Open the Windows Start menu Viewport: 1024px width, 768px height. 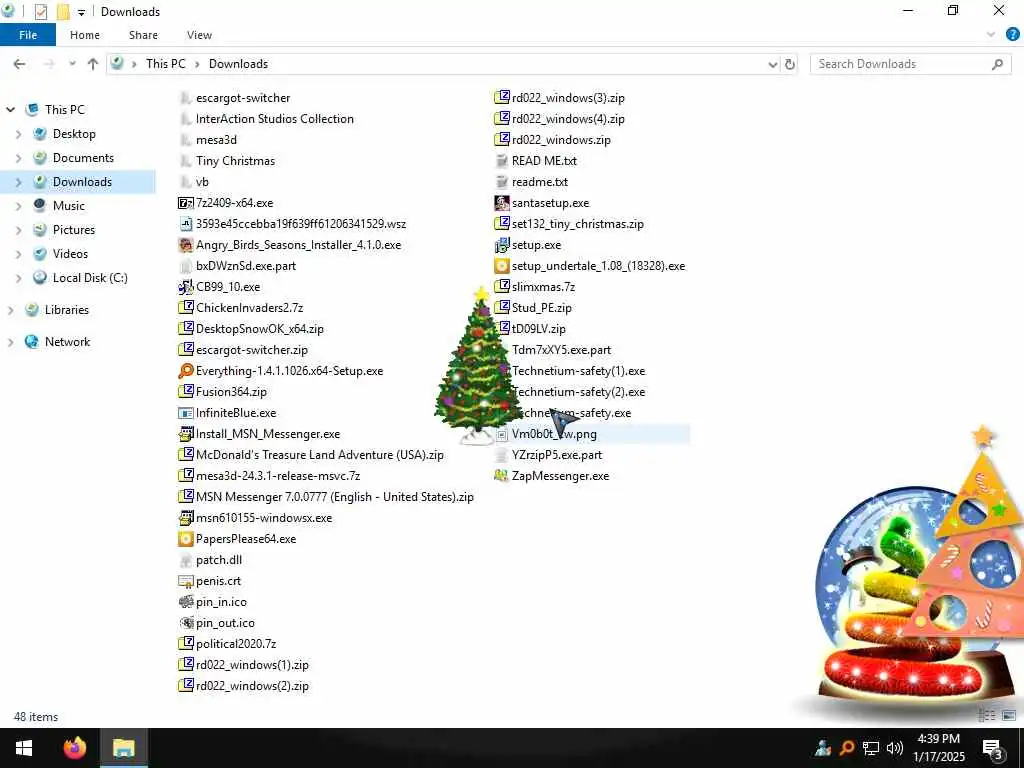pyautogui.click(x=24, y=748)
